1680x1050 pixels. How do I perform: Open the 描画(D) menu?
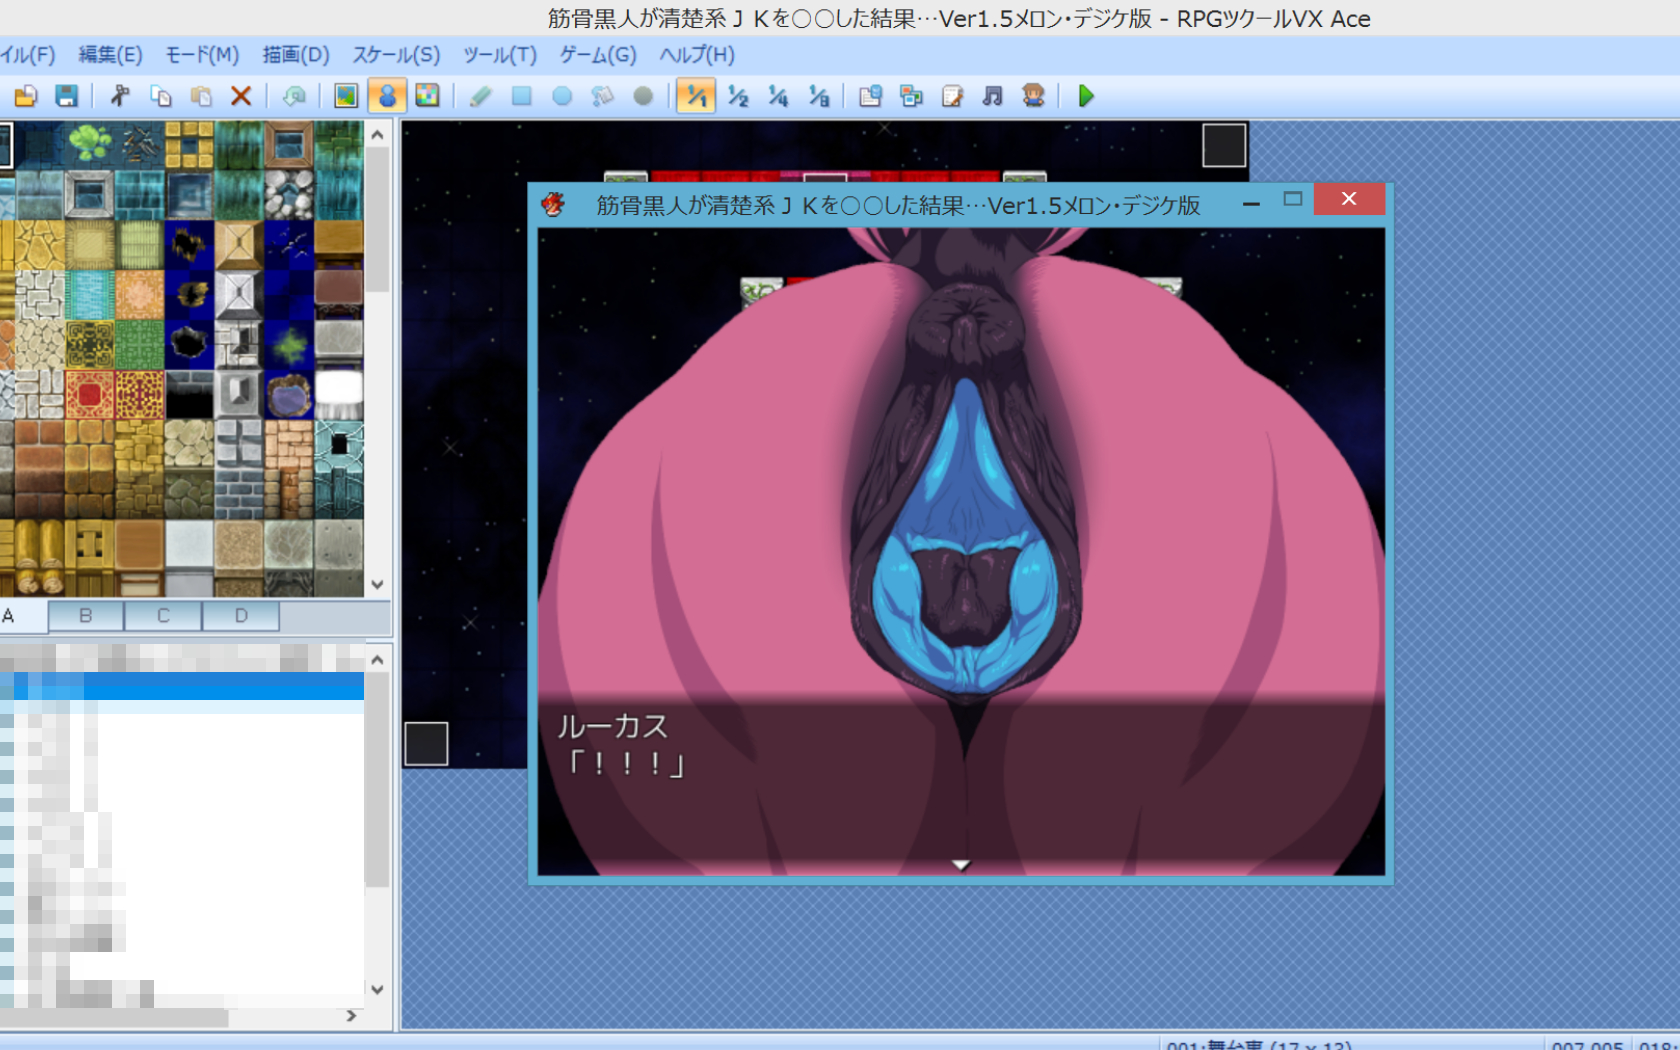(x=296, y=55)
